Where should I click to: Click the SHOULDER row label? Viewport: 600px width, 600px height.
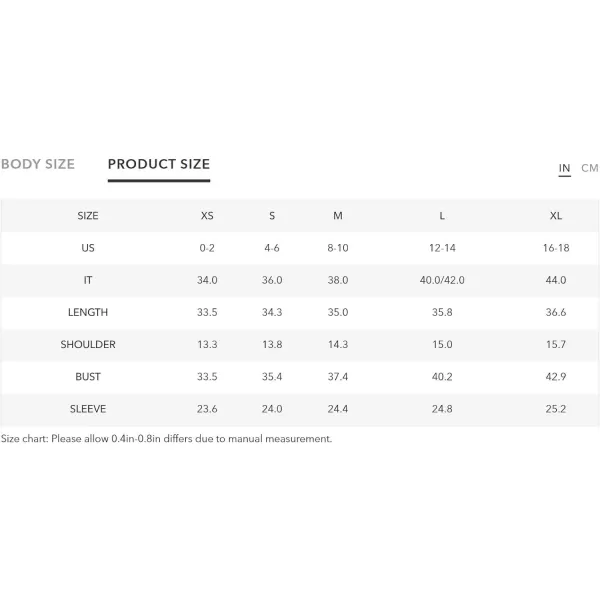[88, 344]
